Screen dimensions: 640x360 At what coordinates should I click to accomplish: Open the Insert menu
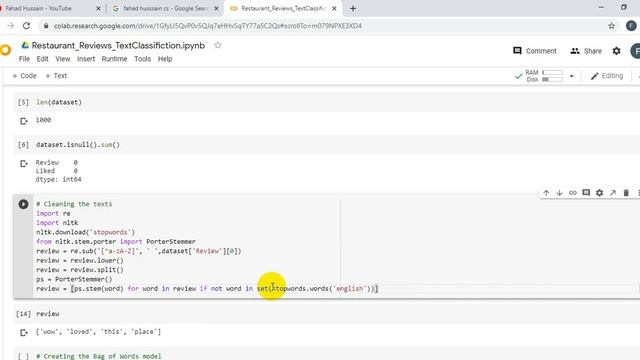coord(86,59)
